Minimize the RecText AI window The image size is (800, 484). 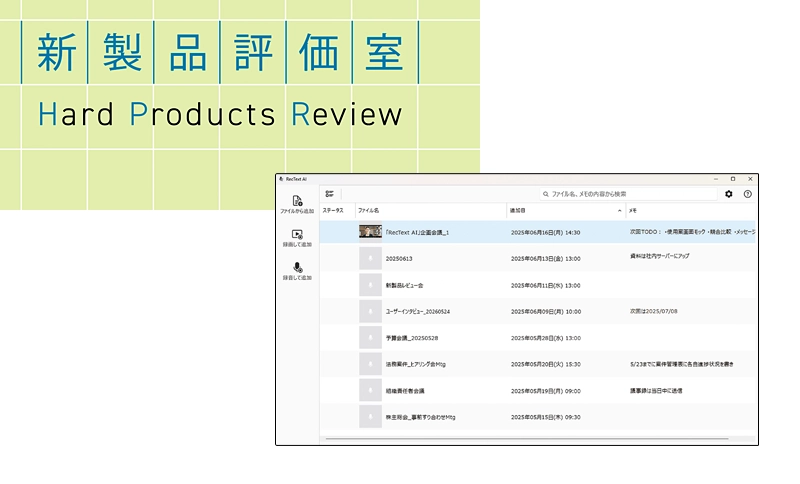click(716, 179)
